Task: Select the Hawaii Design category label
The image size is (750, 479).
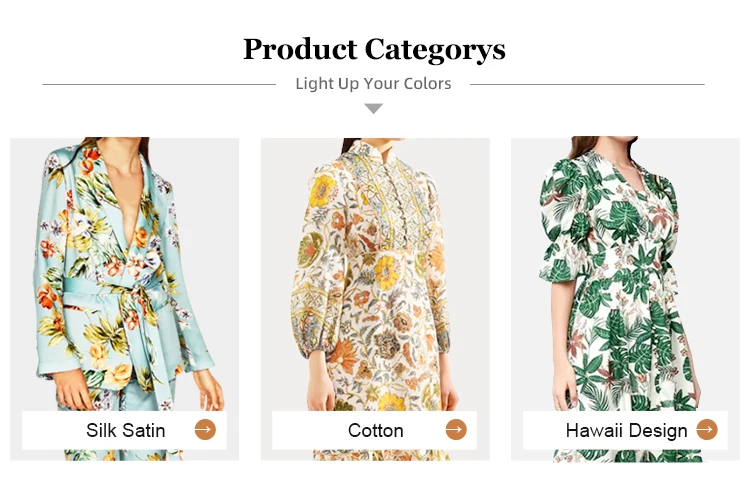Action: (626, 431)
